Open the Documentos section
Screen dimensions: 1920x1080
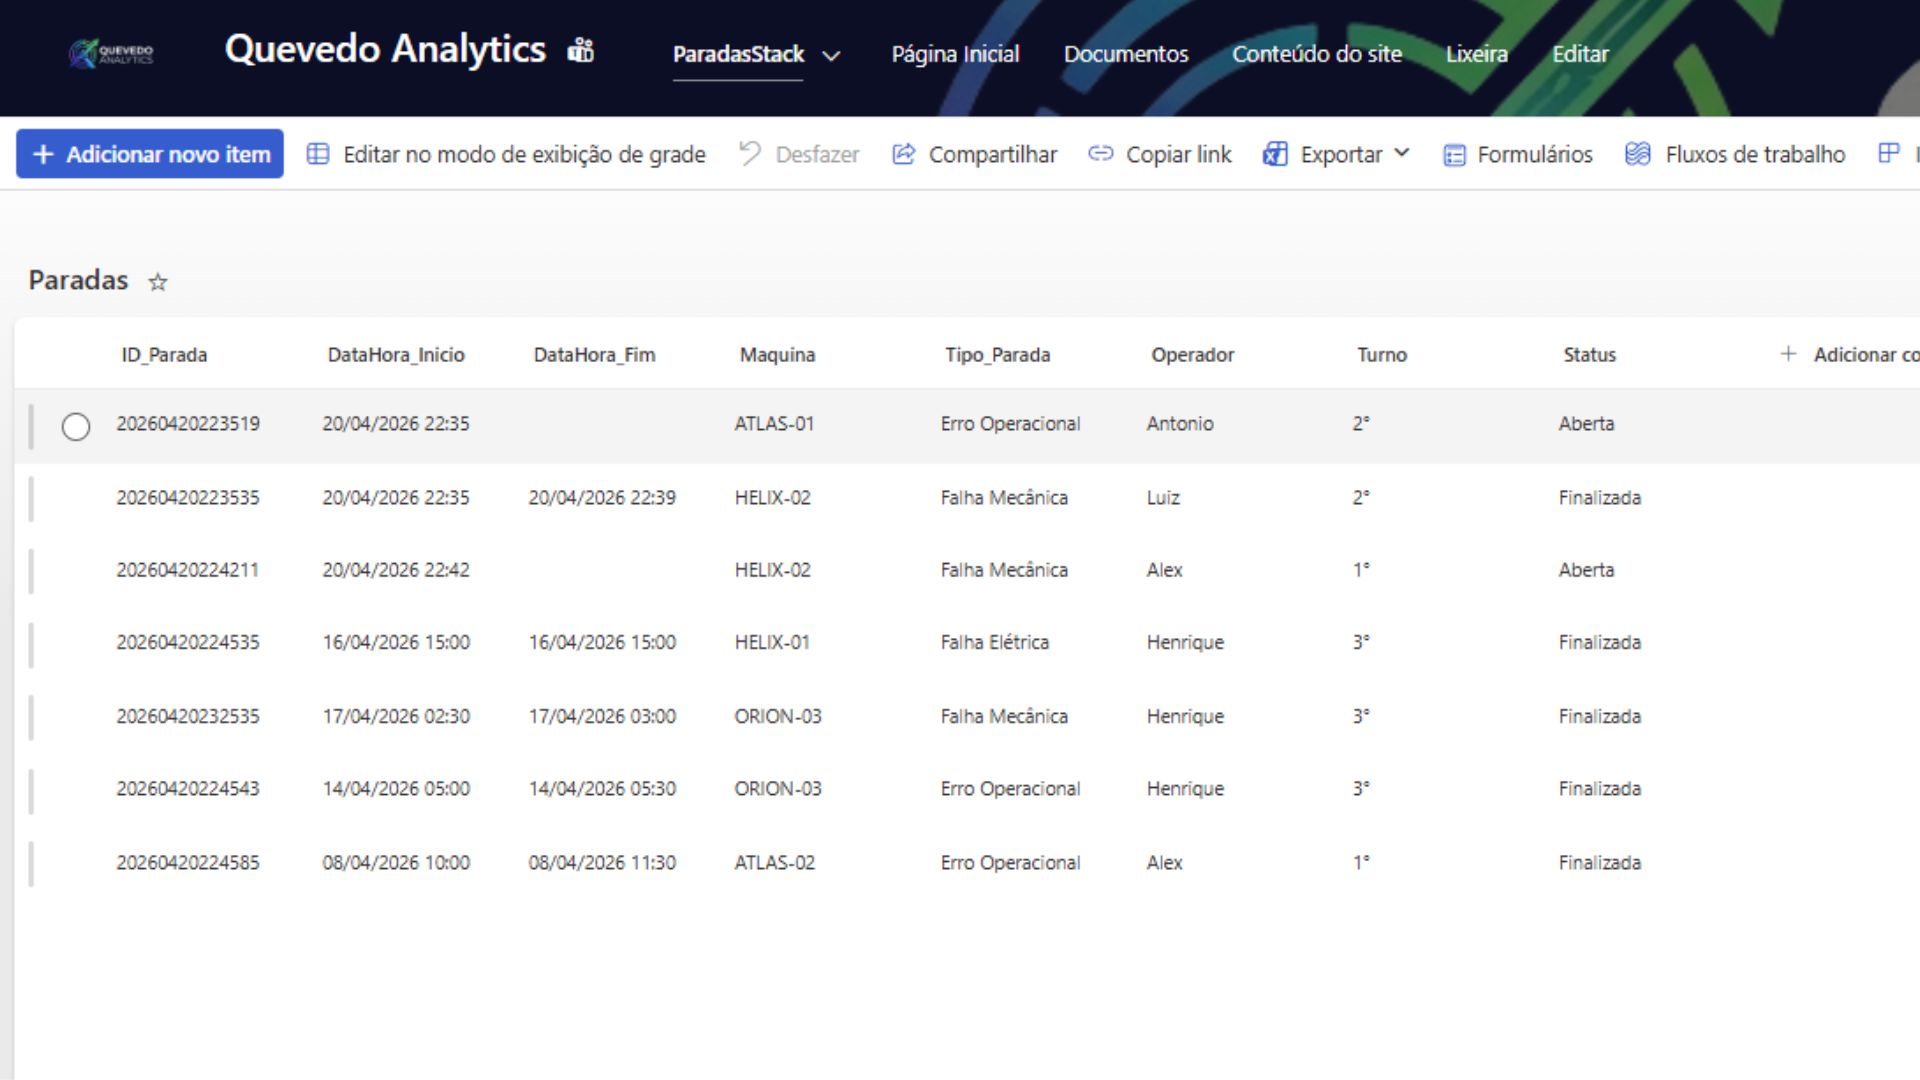1126,55
